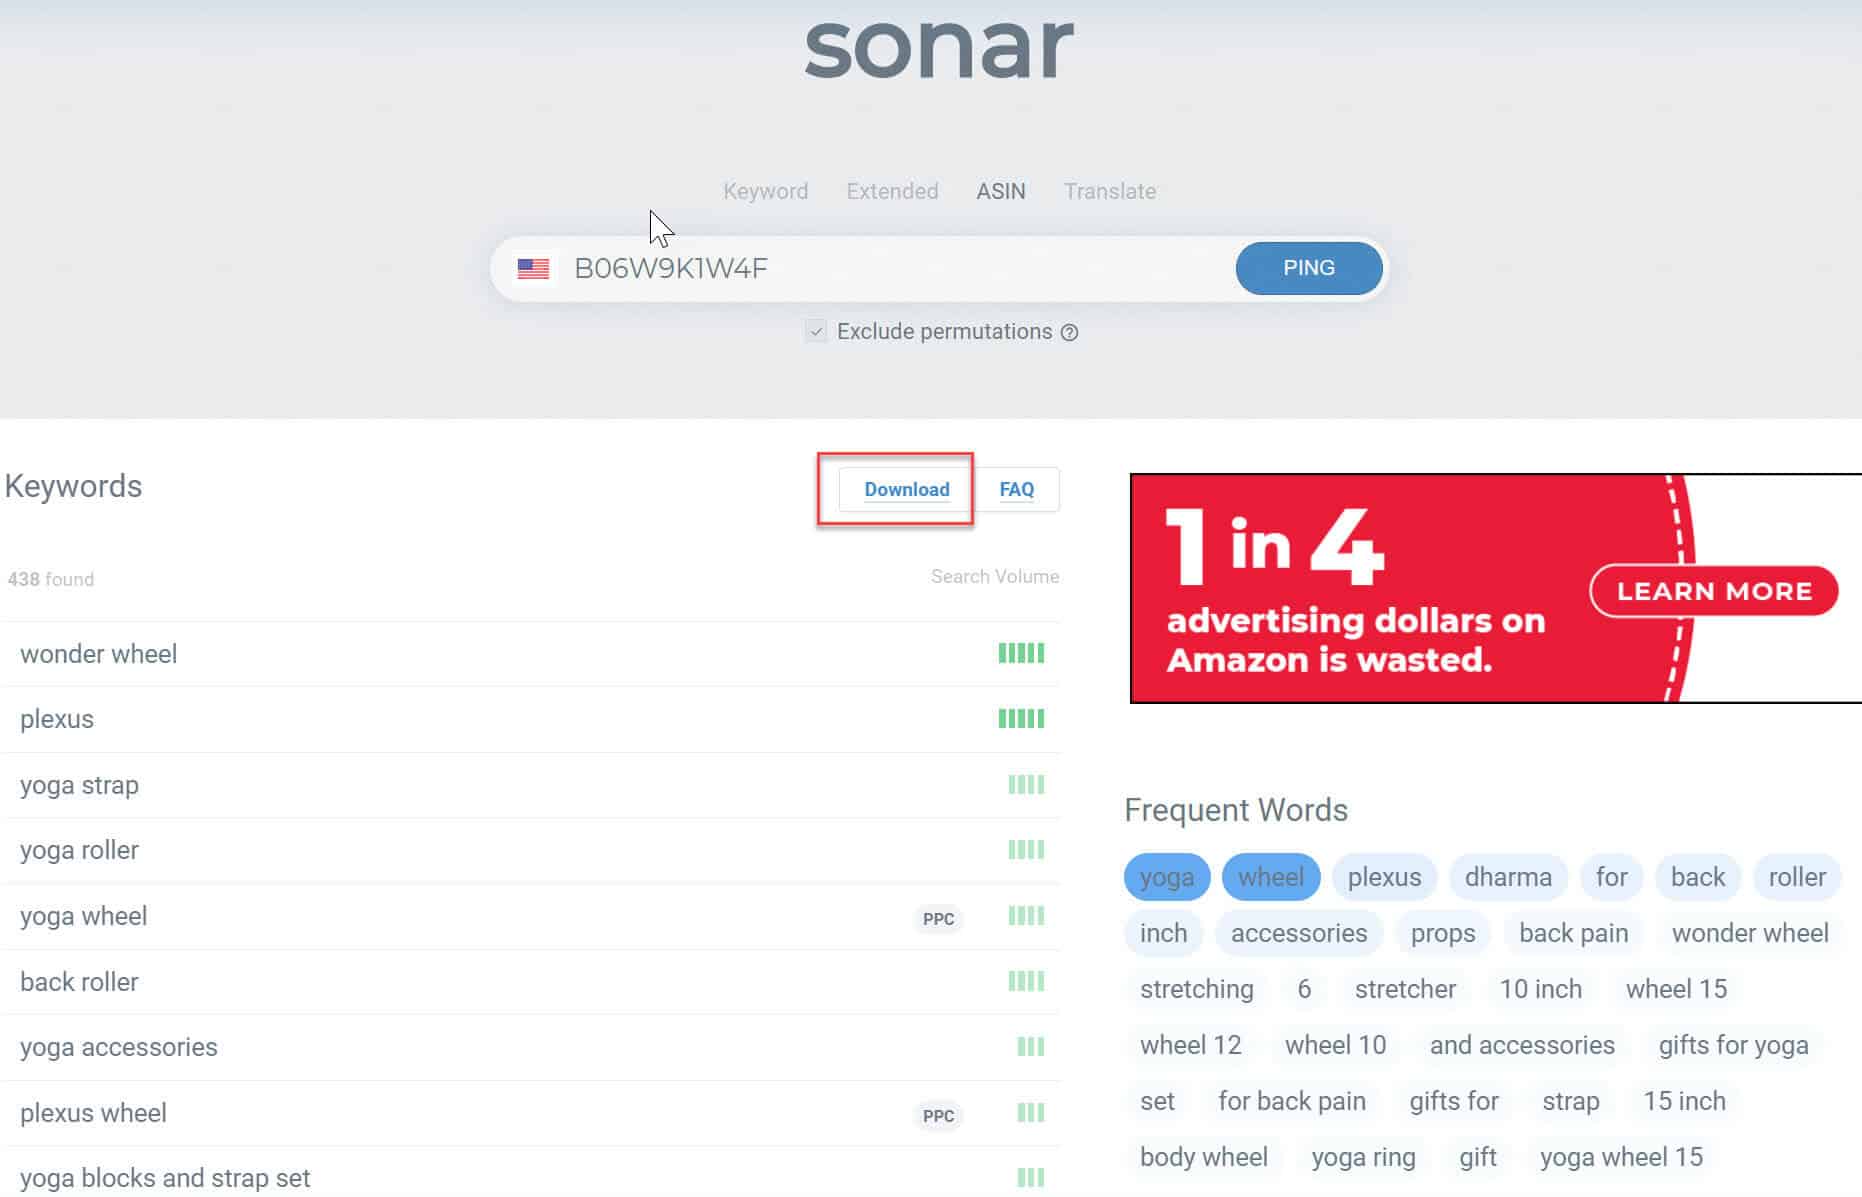The height and width of the screenshot is (1197, 1862).
Task: Click the sonar logo
Action: tap(938, 47)
